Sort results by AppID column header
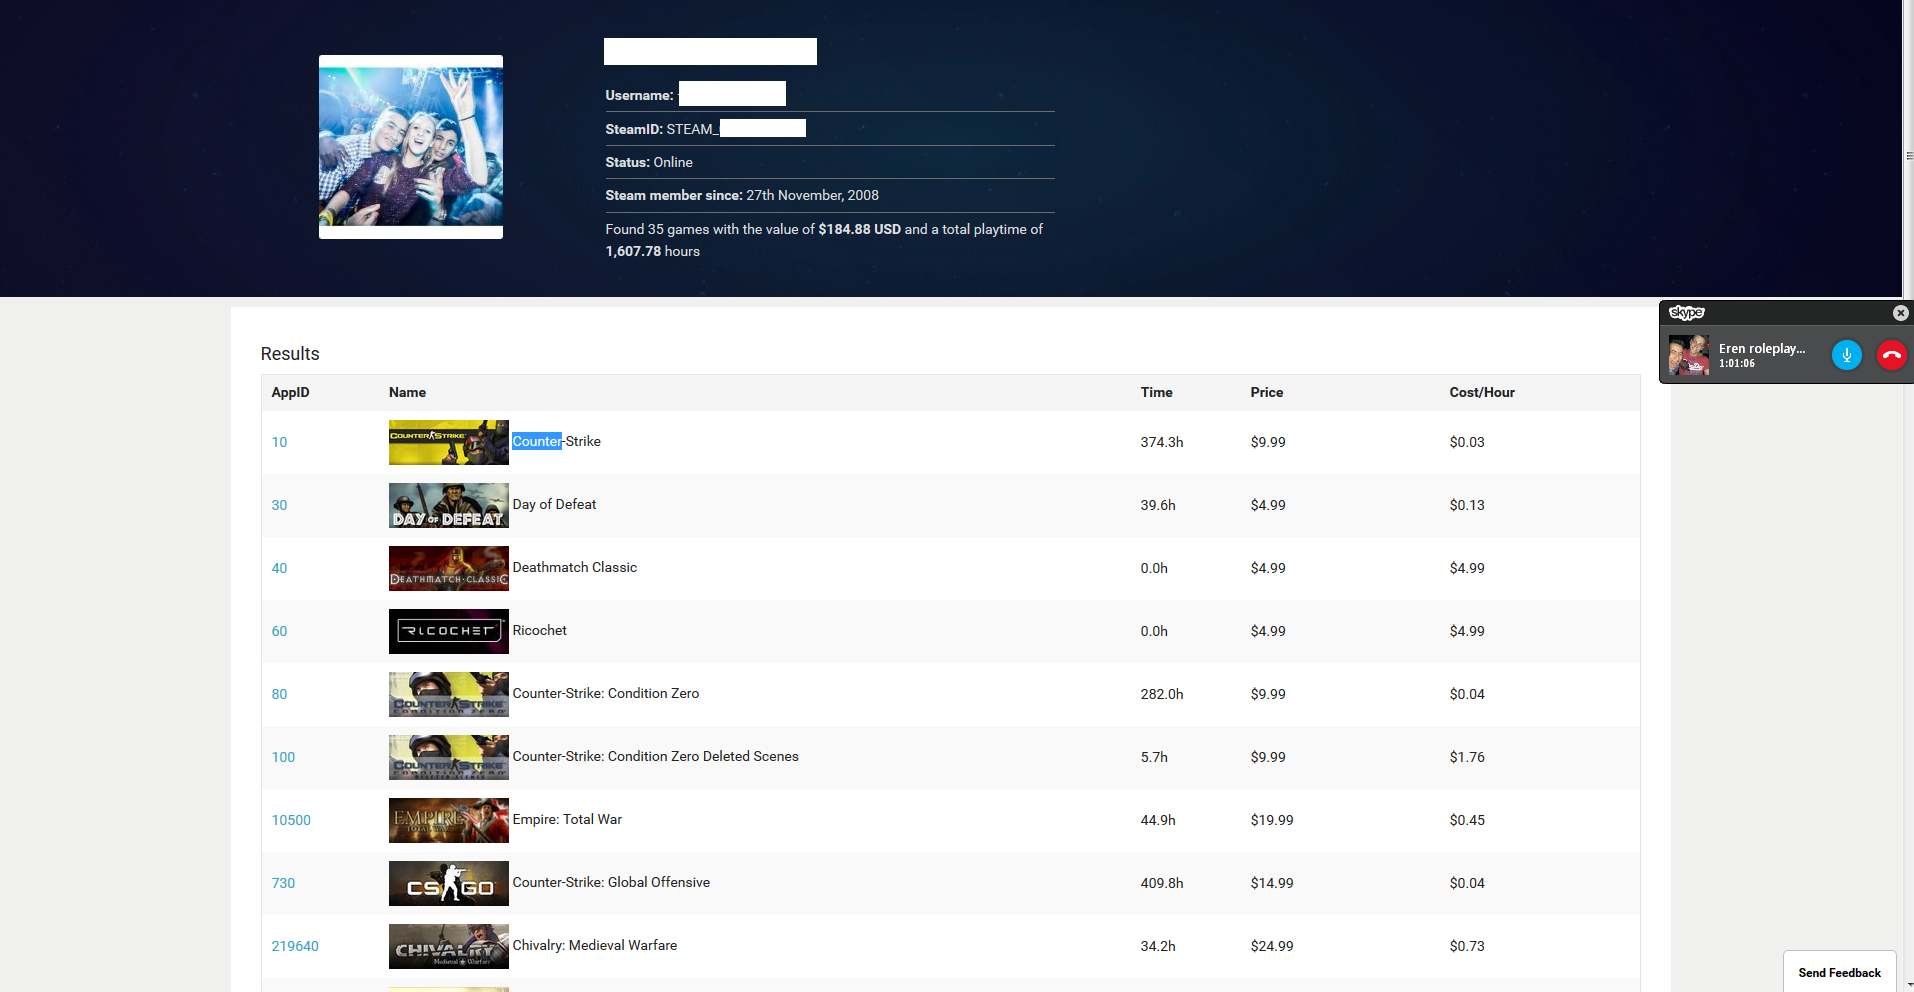This screenshot has width=1914, height=992. pyautogui.click(x=290, y=392)
